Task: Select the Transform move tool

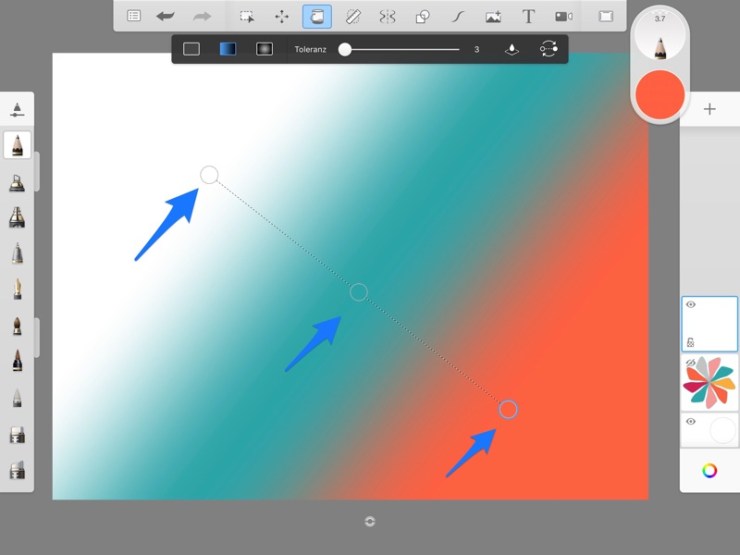Action: (282, 16)
